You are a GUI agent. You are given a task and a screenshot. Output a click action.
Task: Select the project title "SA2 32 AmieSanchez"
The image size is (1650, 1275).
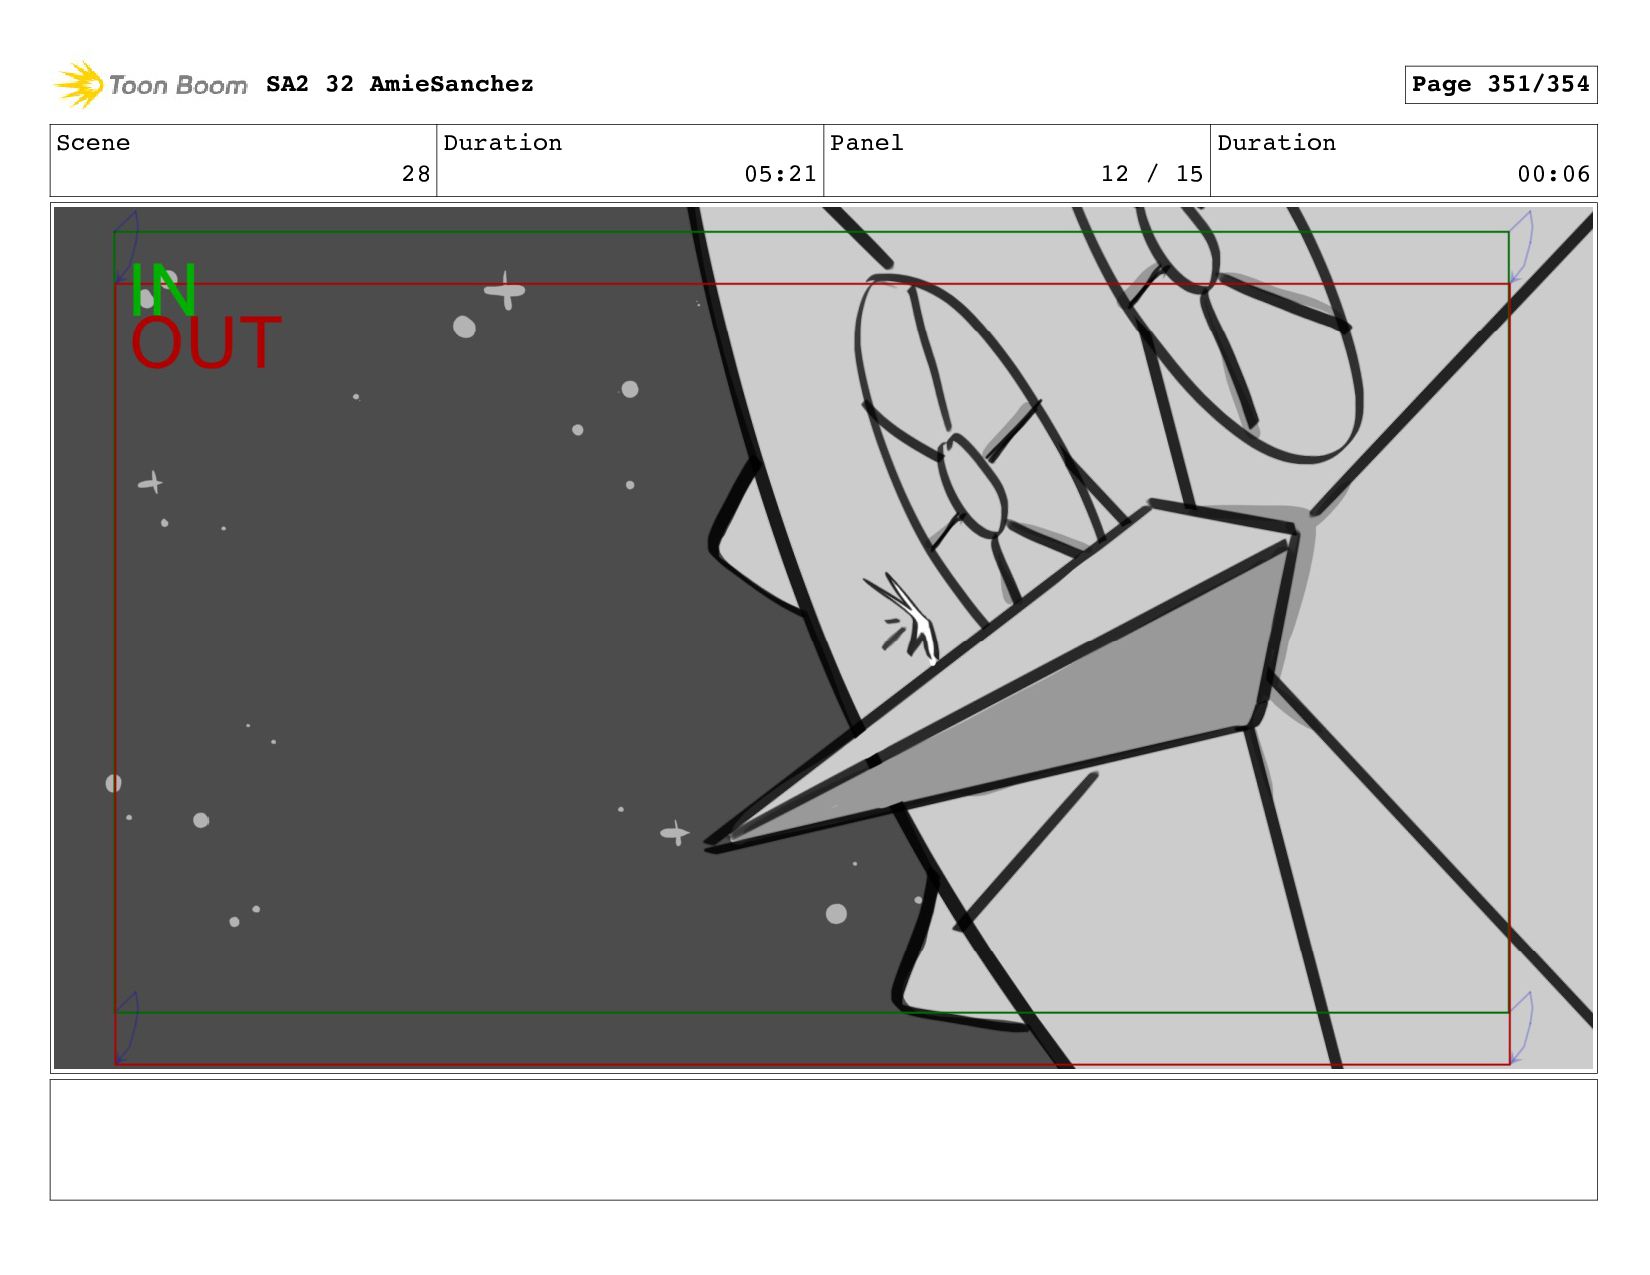coord(400,84)
